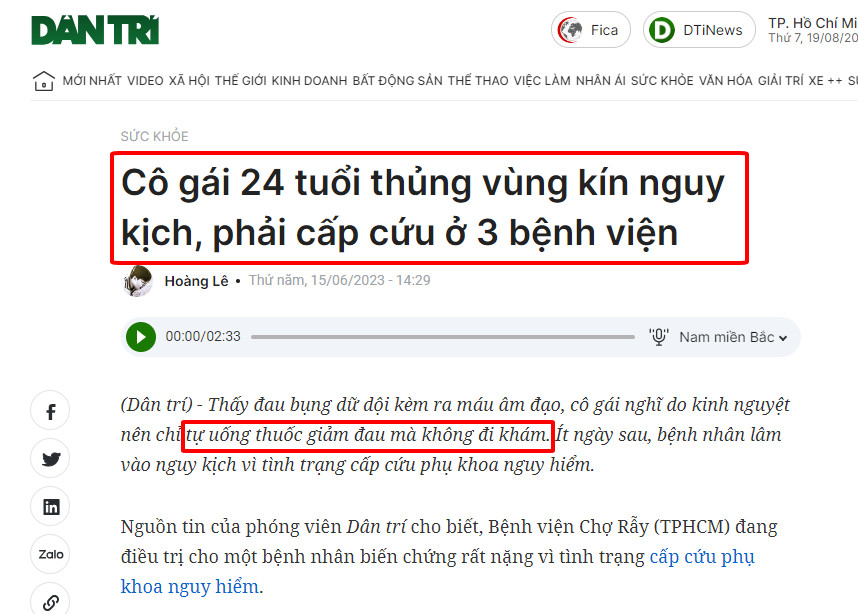Screen dimensions: 858x614
Task: Click the microphone voice icon
Action: coord(659,337)
